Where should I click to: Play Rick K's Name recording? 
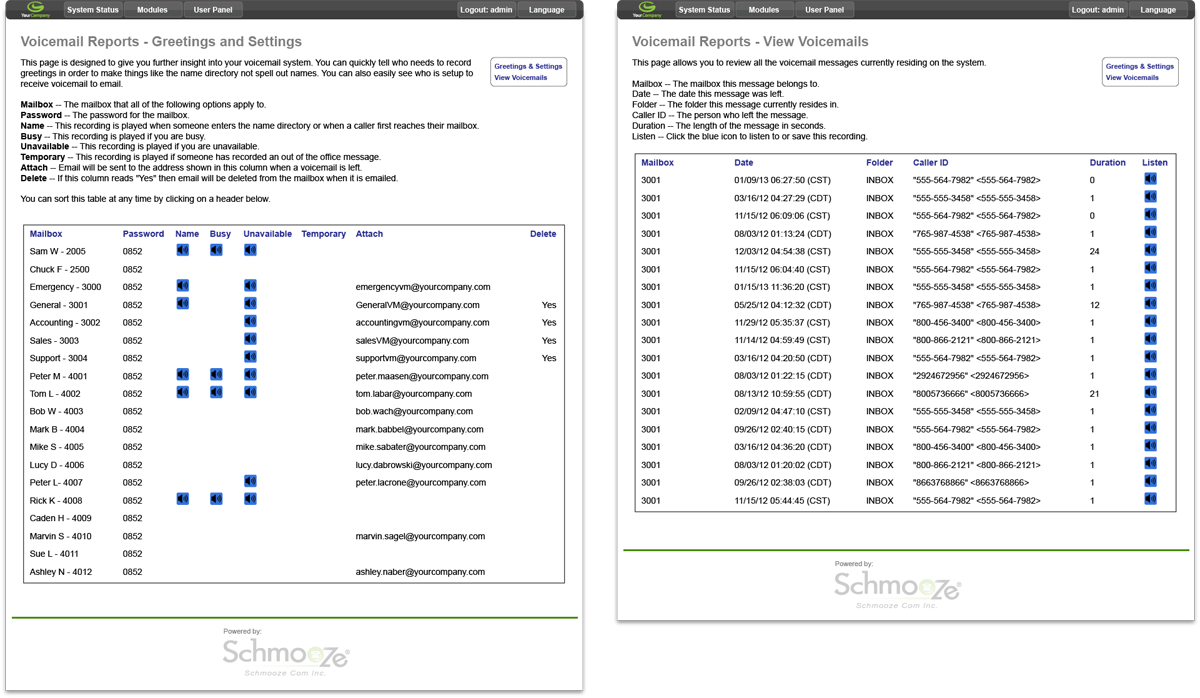click(184, 500)
